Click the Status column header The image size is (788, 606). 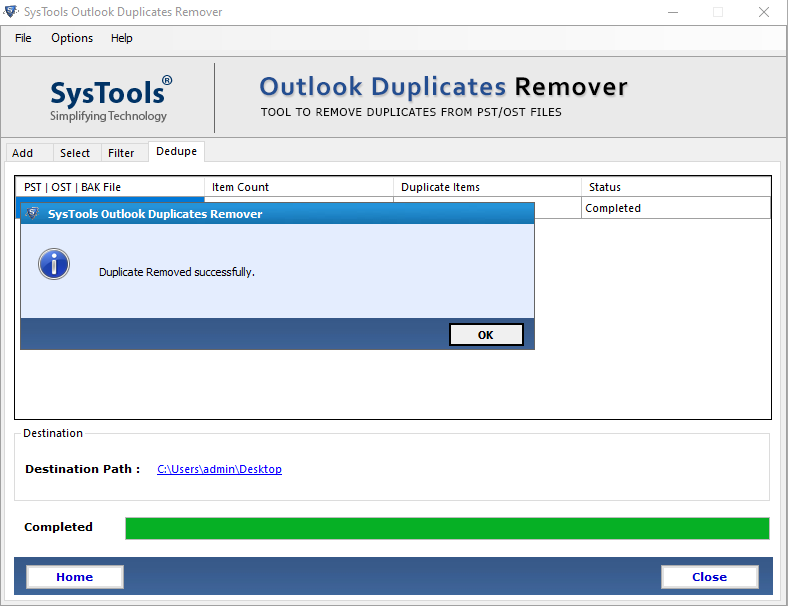coord(676,187)
